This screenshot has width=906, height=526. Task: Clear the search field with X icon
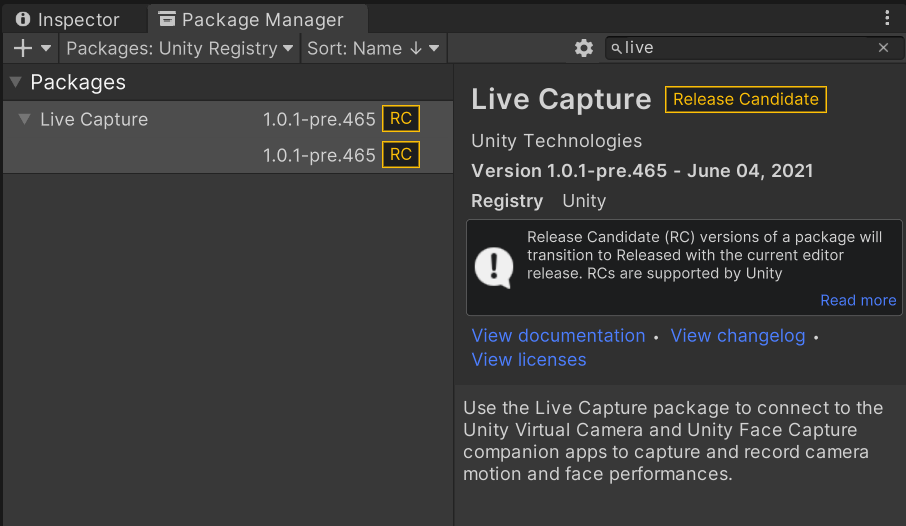pos(883,48)
